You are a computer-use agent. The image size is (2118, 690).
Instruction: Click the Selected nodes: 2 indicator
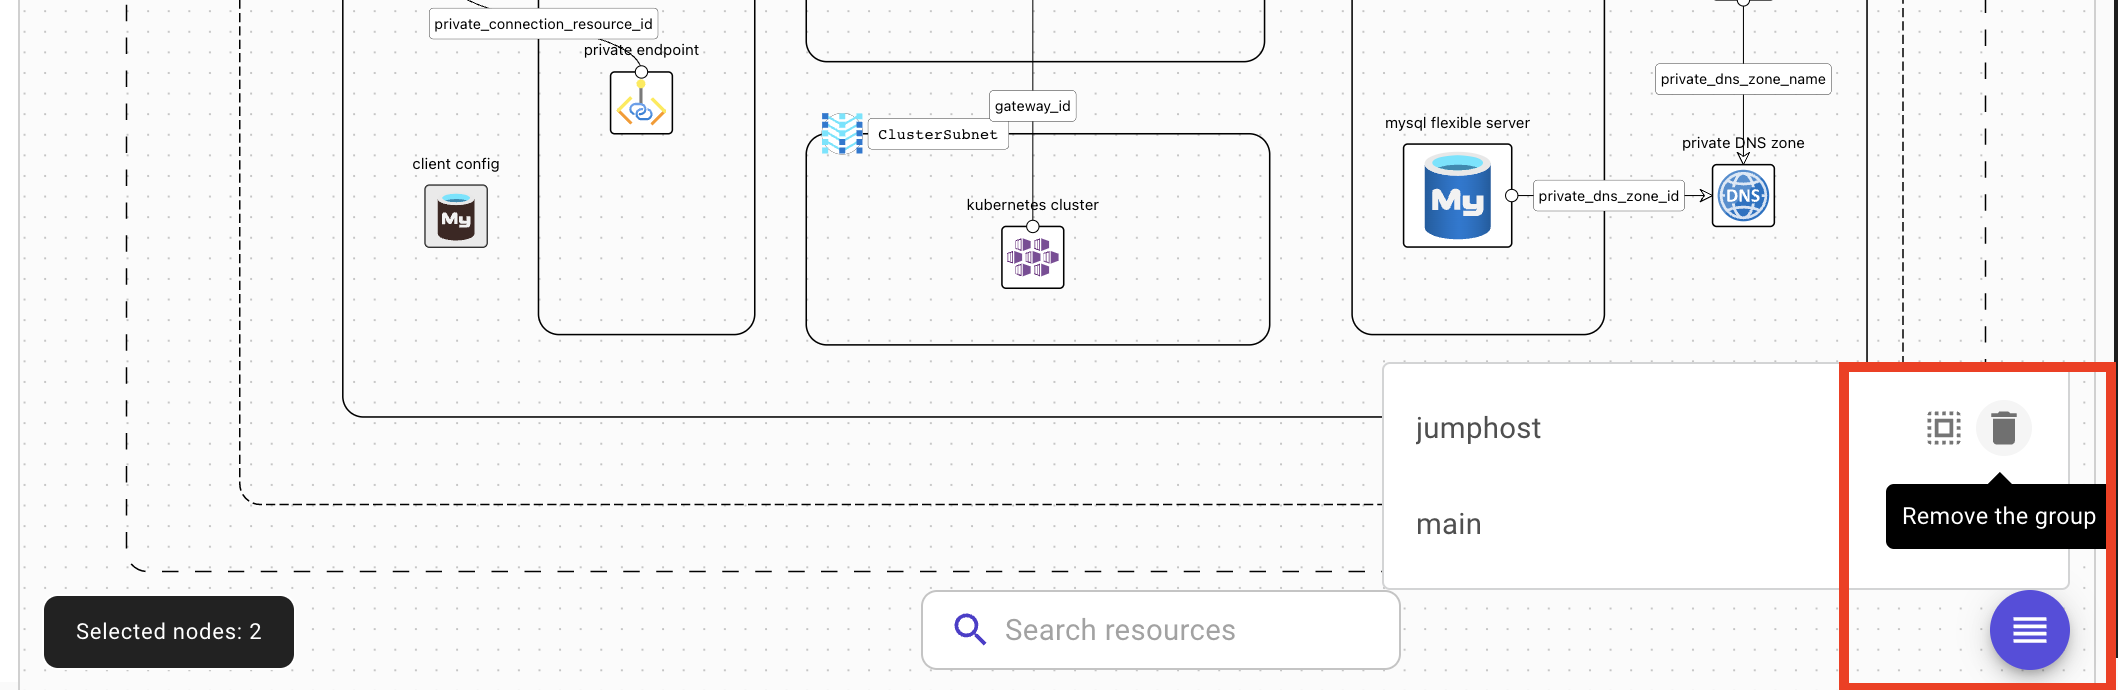(x=169, y=632)
